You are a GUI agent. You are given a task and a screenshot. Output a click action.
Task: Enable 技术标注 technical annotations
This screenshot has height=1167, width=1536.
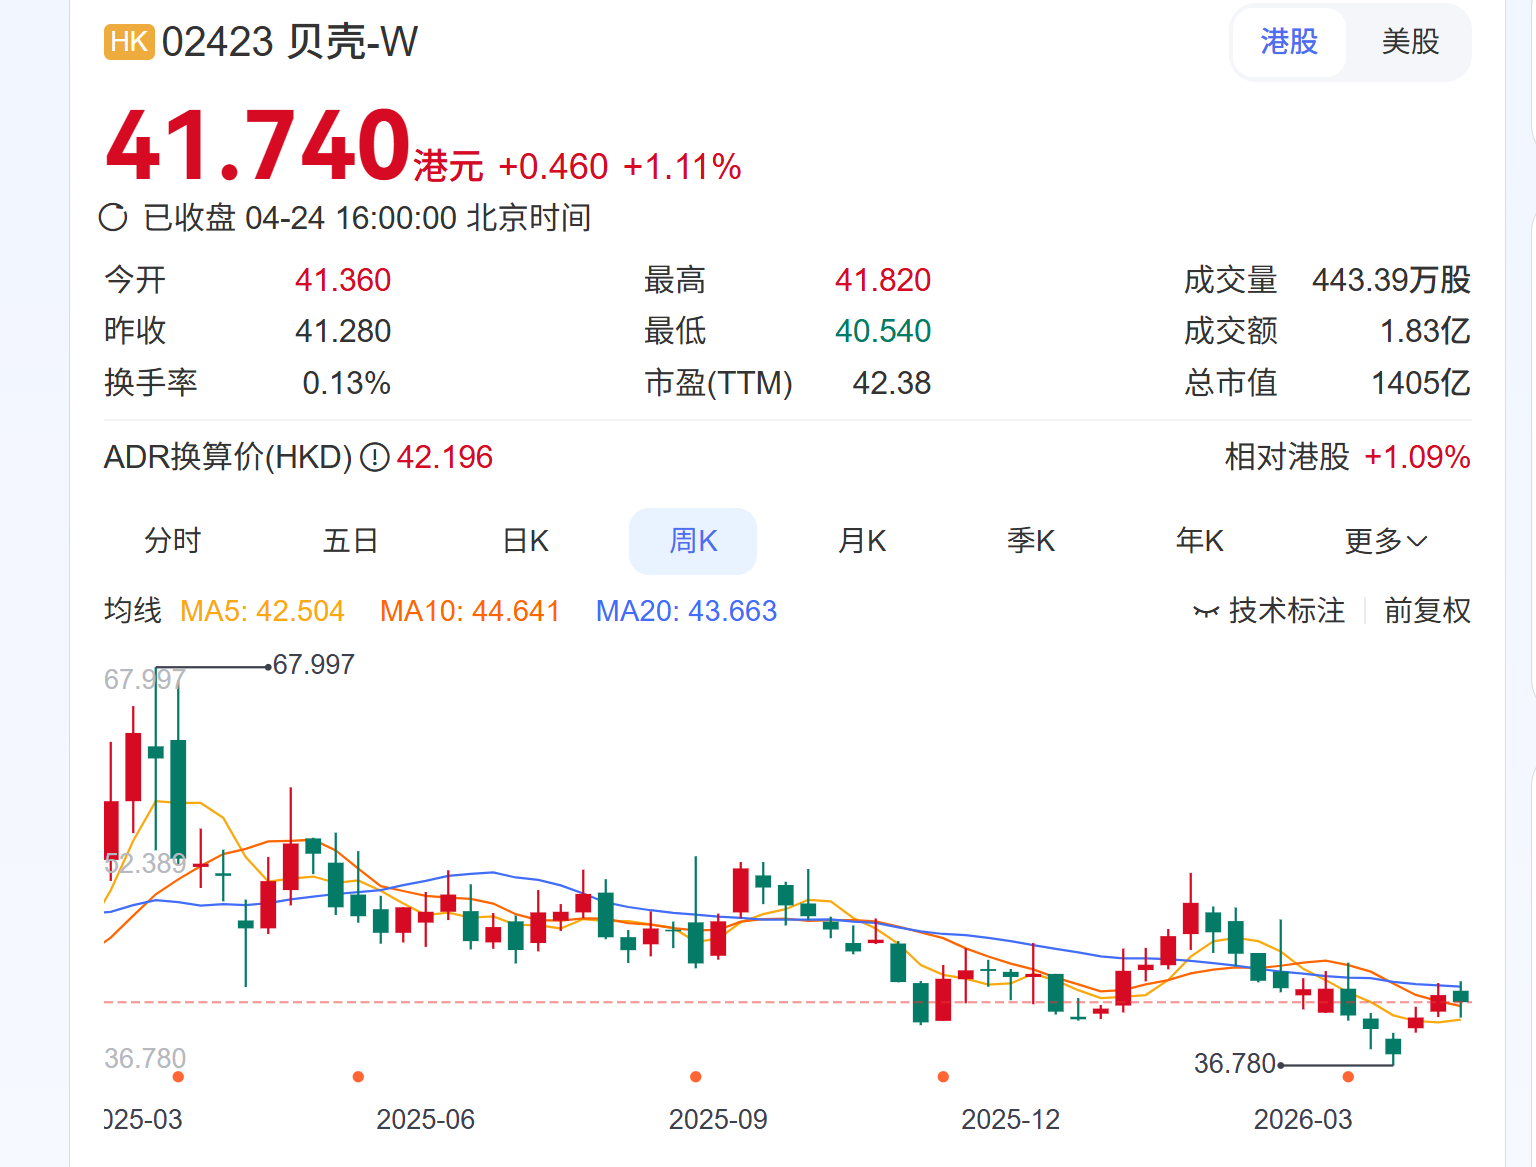point(1287,610)
